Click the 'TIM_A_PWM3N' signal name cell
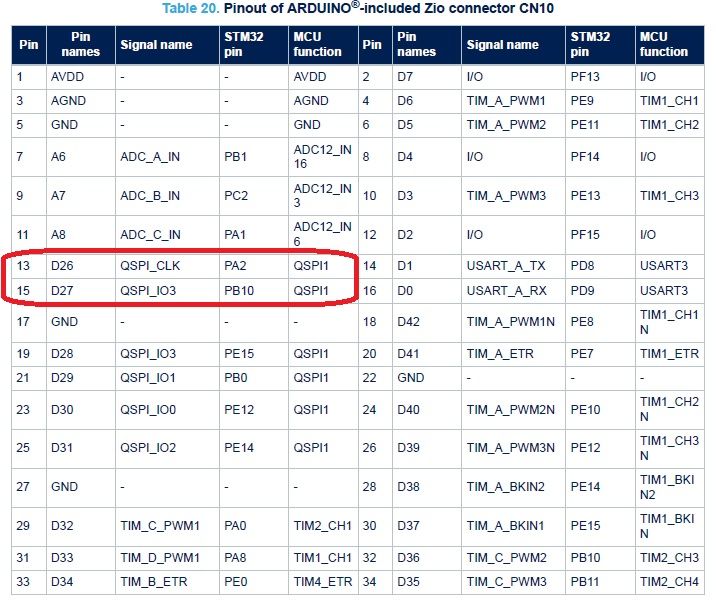Screen dimensions: 716x605 (x=511, y=448)
